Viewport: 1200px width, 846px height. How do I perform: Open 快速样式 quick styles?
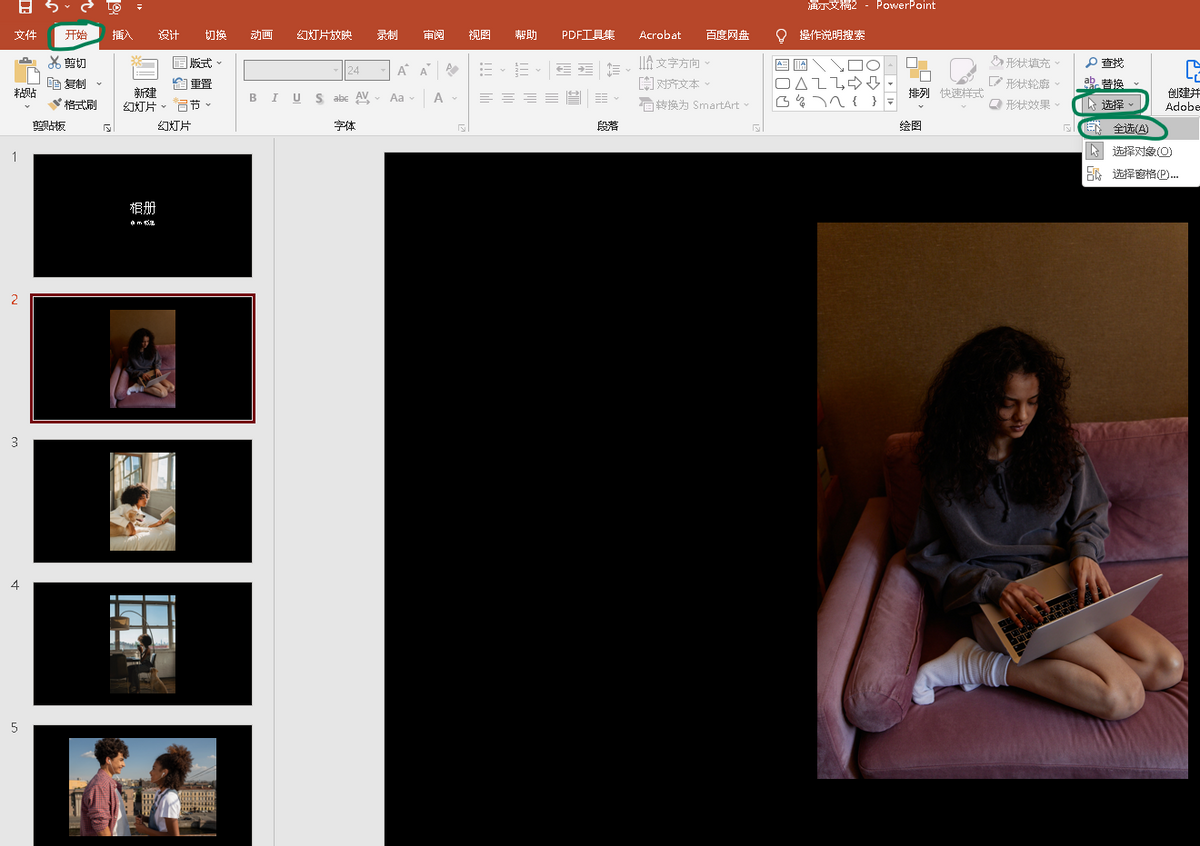[x=962, y=82]
